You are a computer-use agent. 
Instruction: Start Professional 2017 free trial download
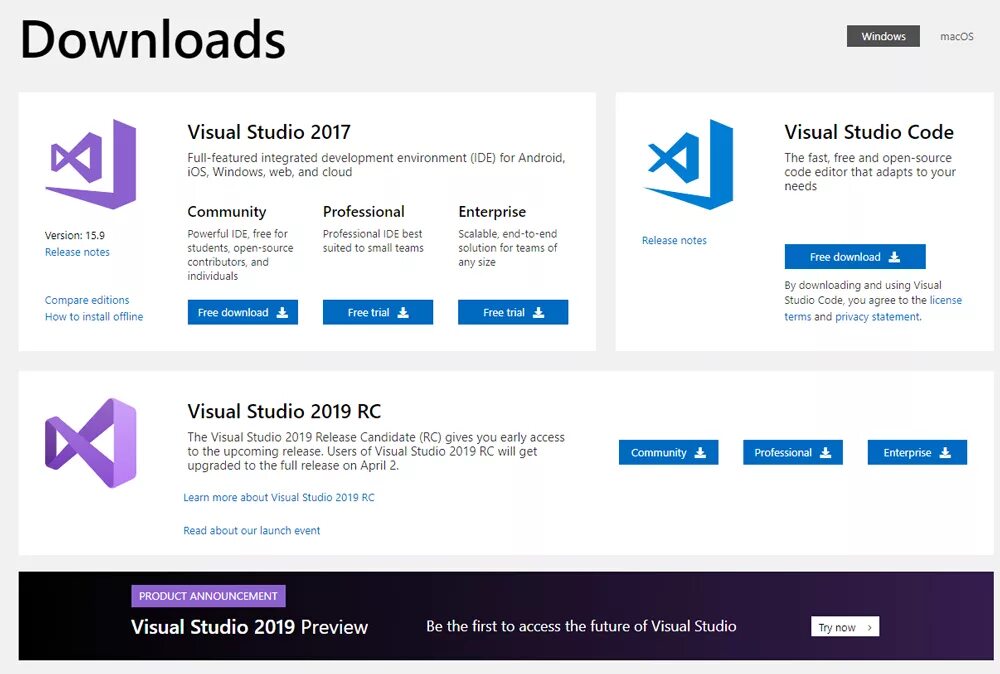[378, 312]
